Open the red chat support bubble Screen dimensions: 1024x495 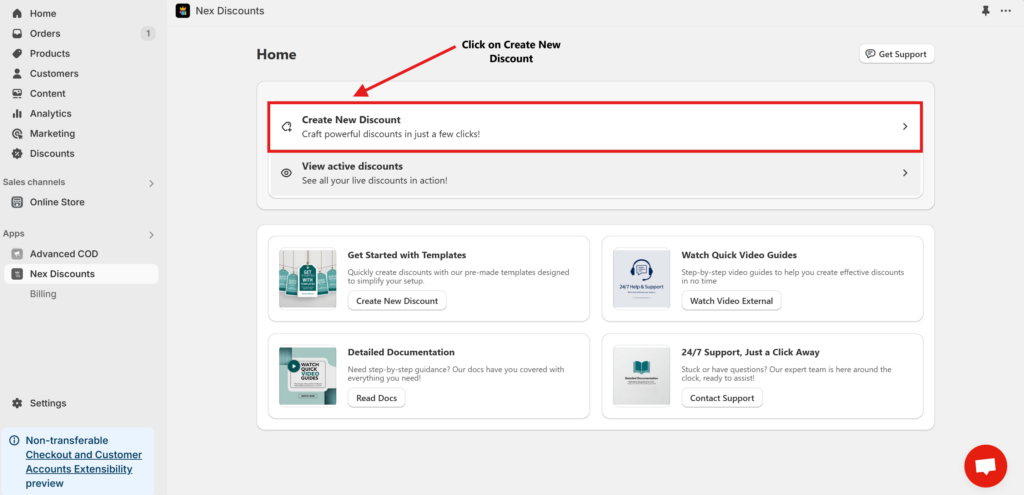[x=985, y=466]
